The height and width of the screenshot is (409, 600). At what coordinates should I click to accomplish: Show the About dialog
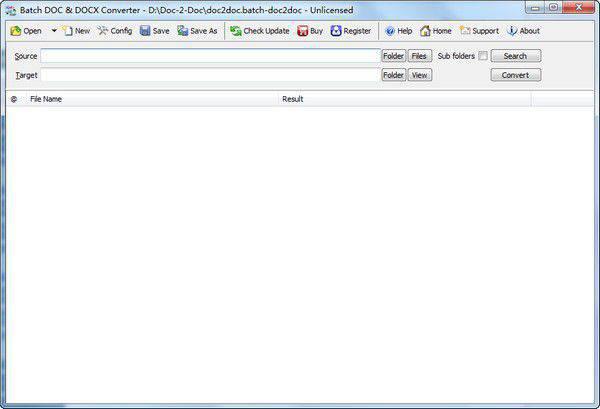[x=523, y=31]
